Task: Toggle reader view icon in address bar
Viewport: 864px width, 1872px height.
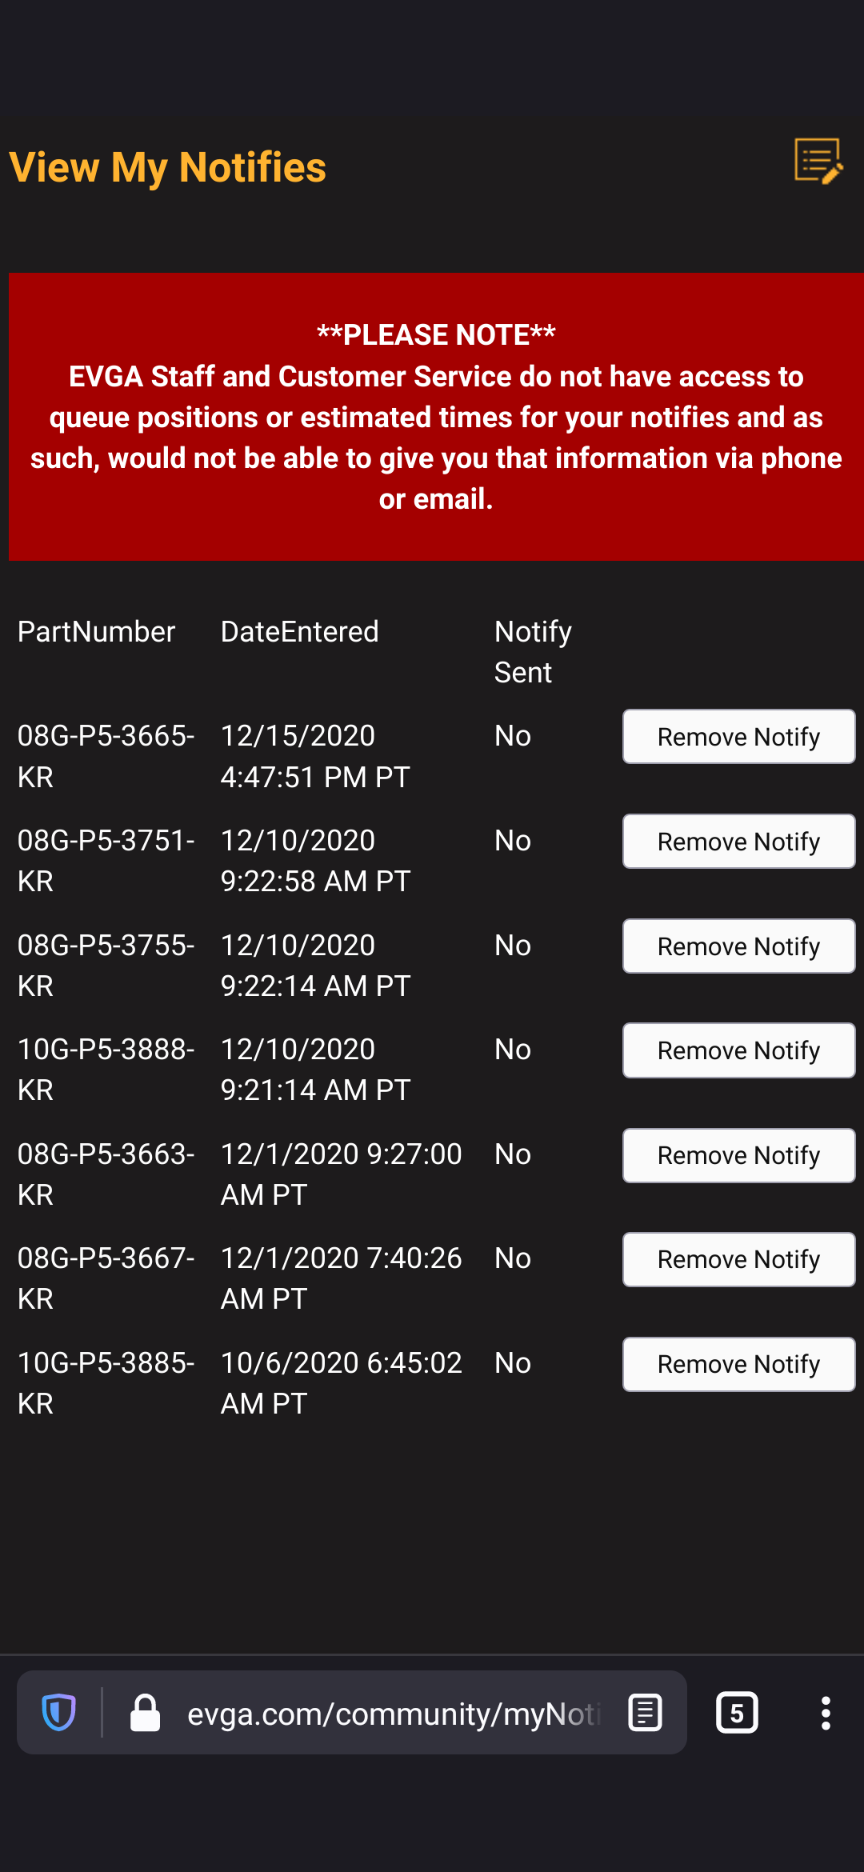Action: point(645,1712)
